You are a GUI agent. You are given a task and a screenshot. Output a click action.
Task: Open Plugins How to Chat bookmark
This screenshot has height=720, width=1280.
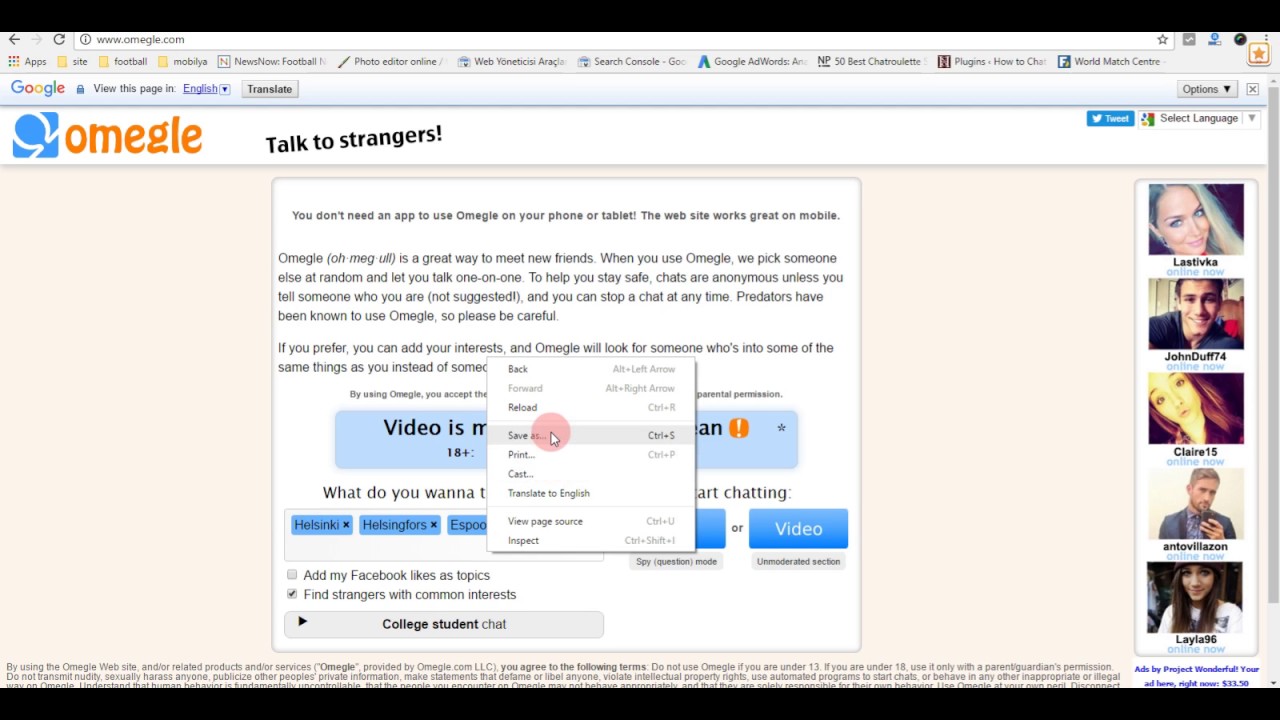[992, 61]
